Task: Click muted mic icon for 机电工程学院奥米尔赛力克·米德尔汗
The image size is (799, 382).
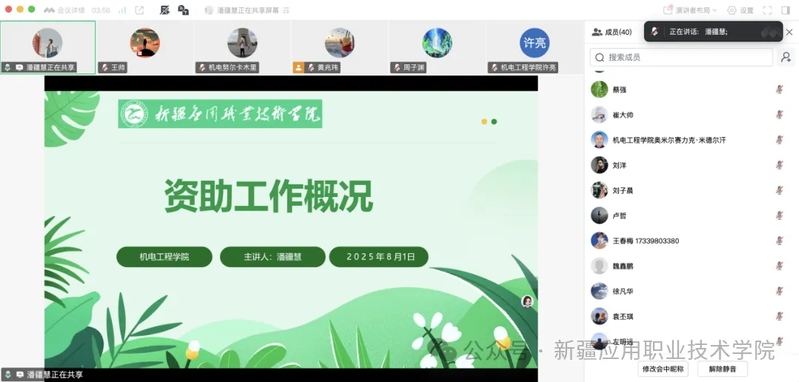Action: [x=779, y=140]
